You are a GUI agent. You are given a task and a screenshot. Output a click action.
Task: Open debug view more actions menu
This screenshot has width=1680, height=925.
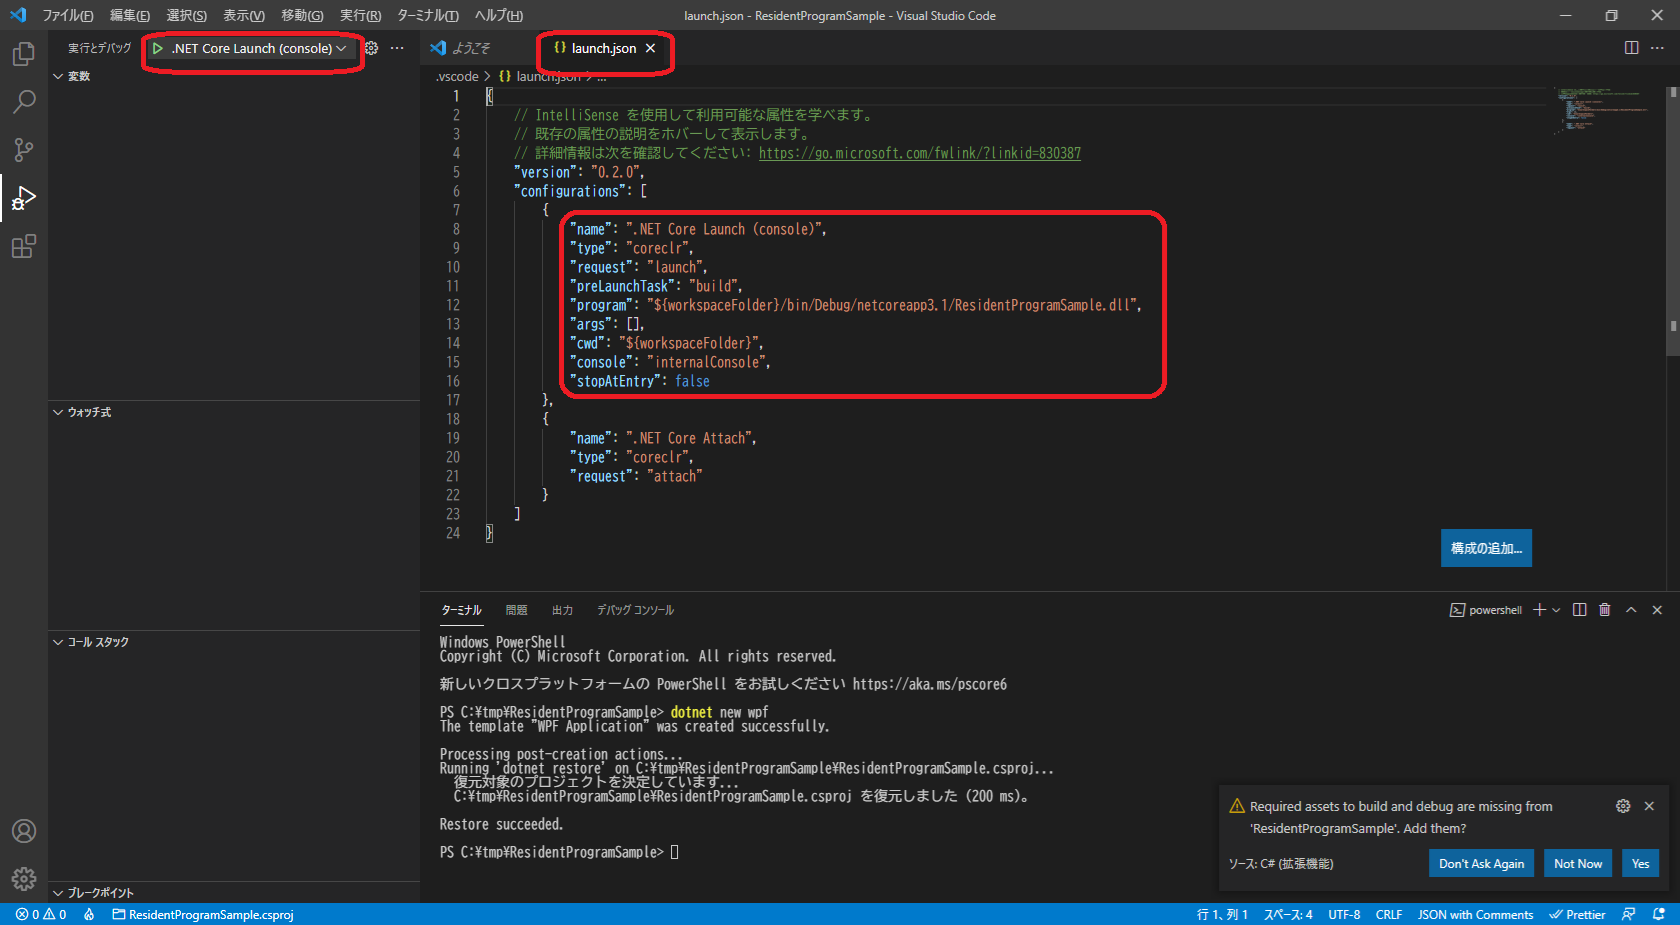click(x=397, y=48)
